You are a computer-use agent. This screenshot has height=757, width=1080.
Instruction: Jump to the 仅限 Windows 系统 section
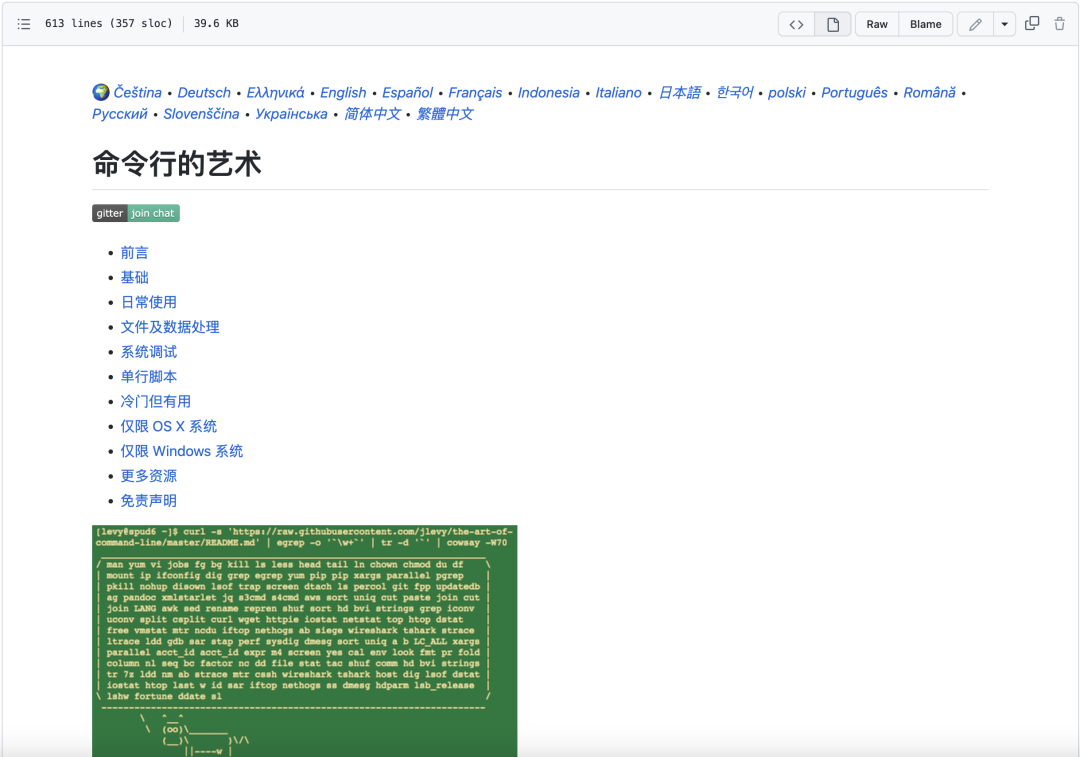[182, 451]
